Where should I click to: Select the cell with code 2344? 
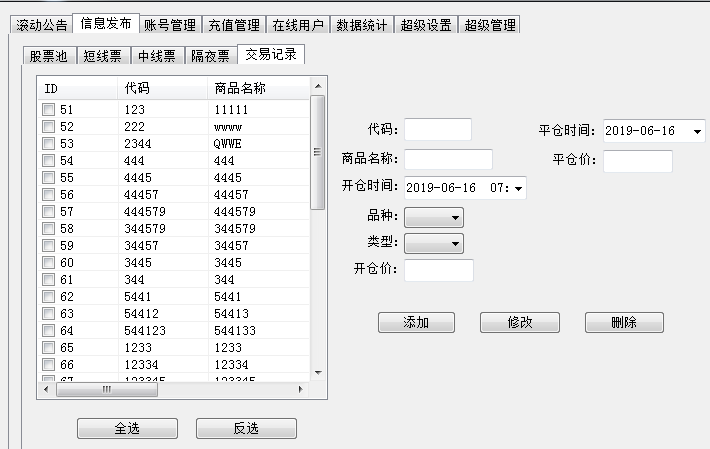[138, 144]
